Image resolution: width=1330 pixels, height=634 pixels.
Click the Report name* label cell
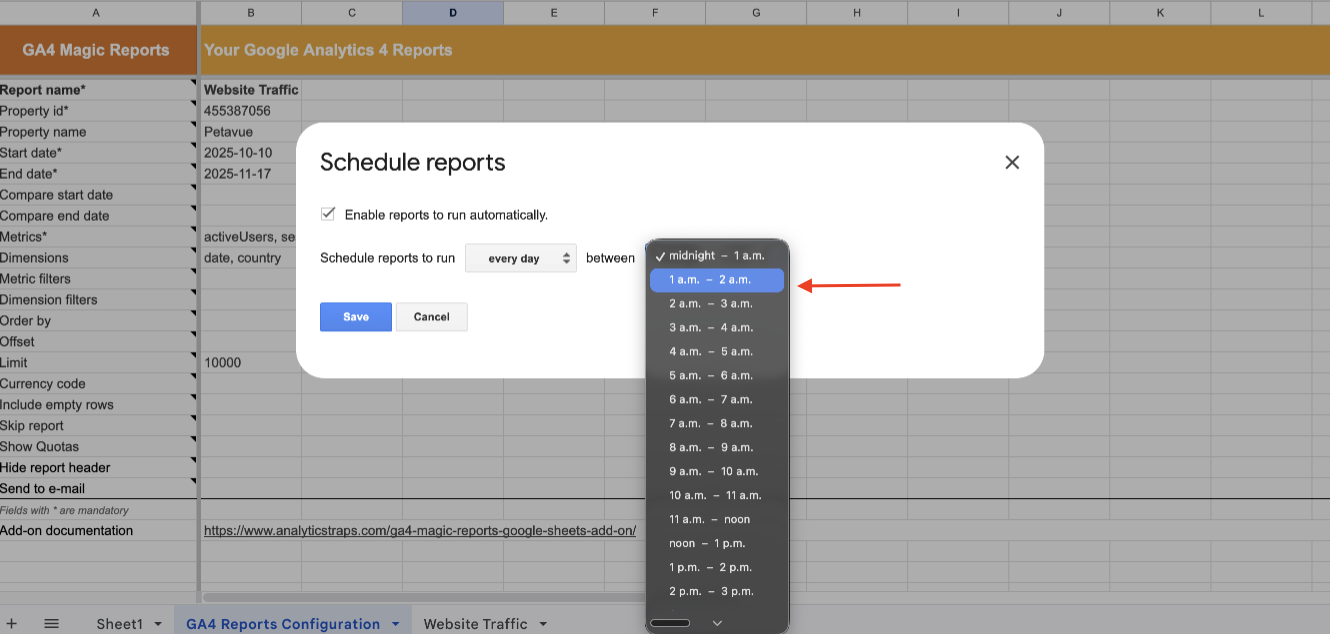tap(98, 90)
